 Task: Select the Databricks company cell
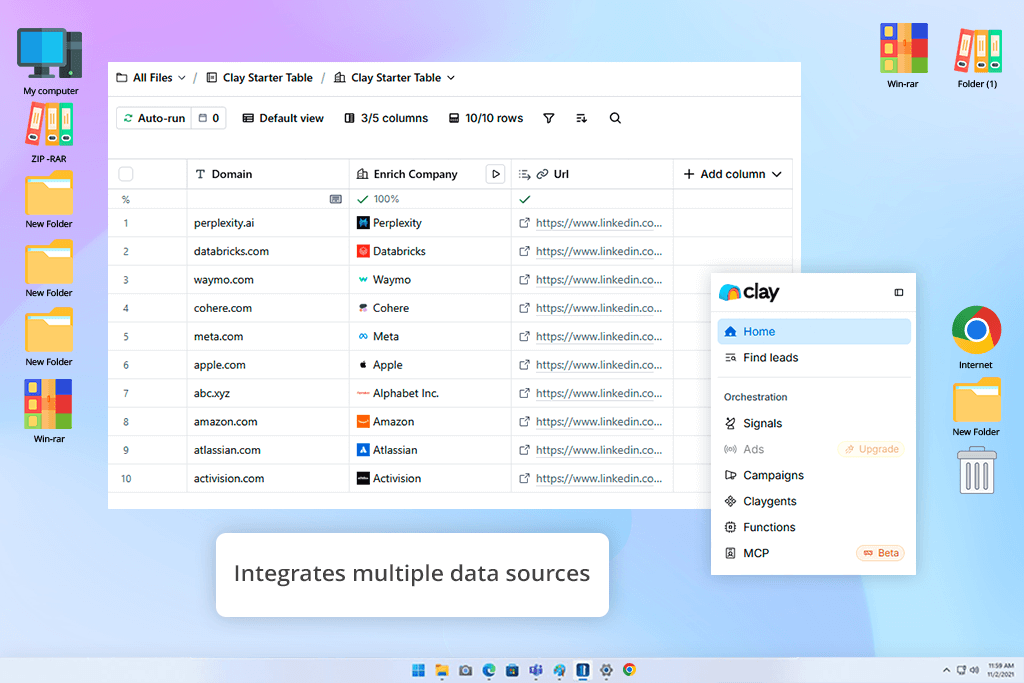tap(430, 251)
